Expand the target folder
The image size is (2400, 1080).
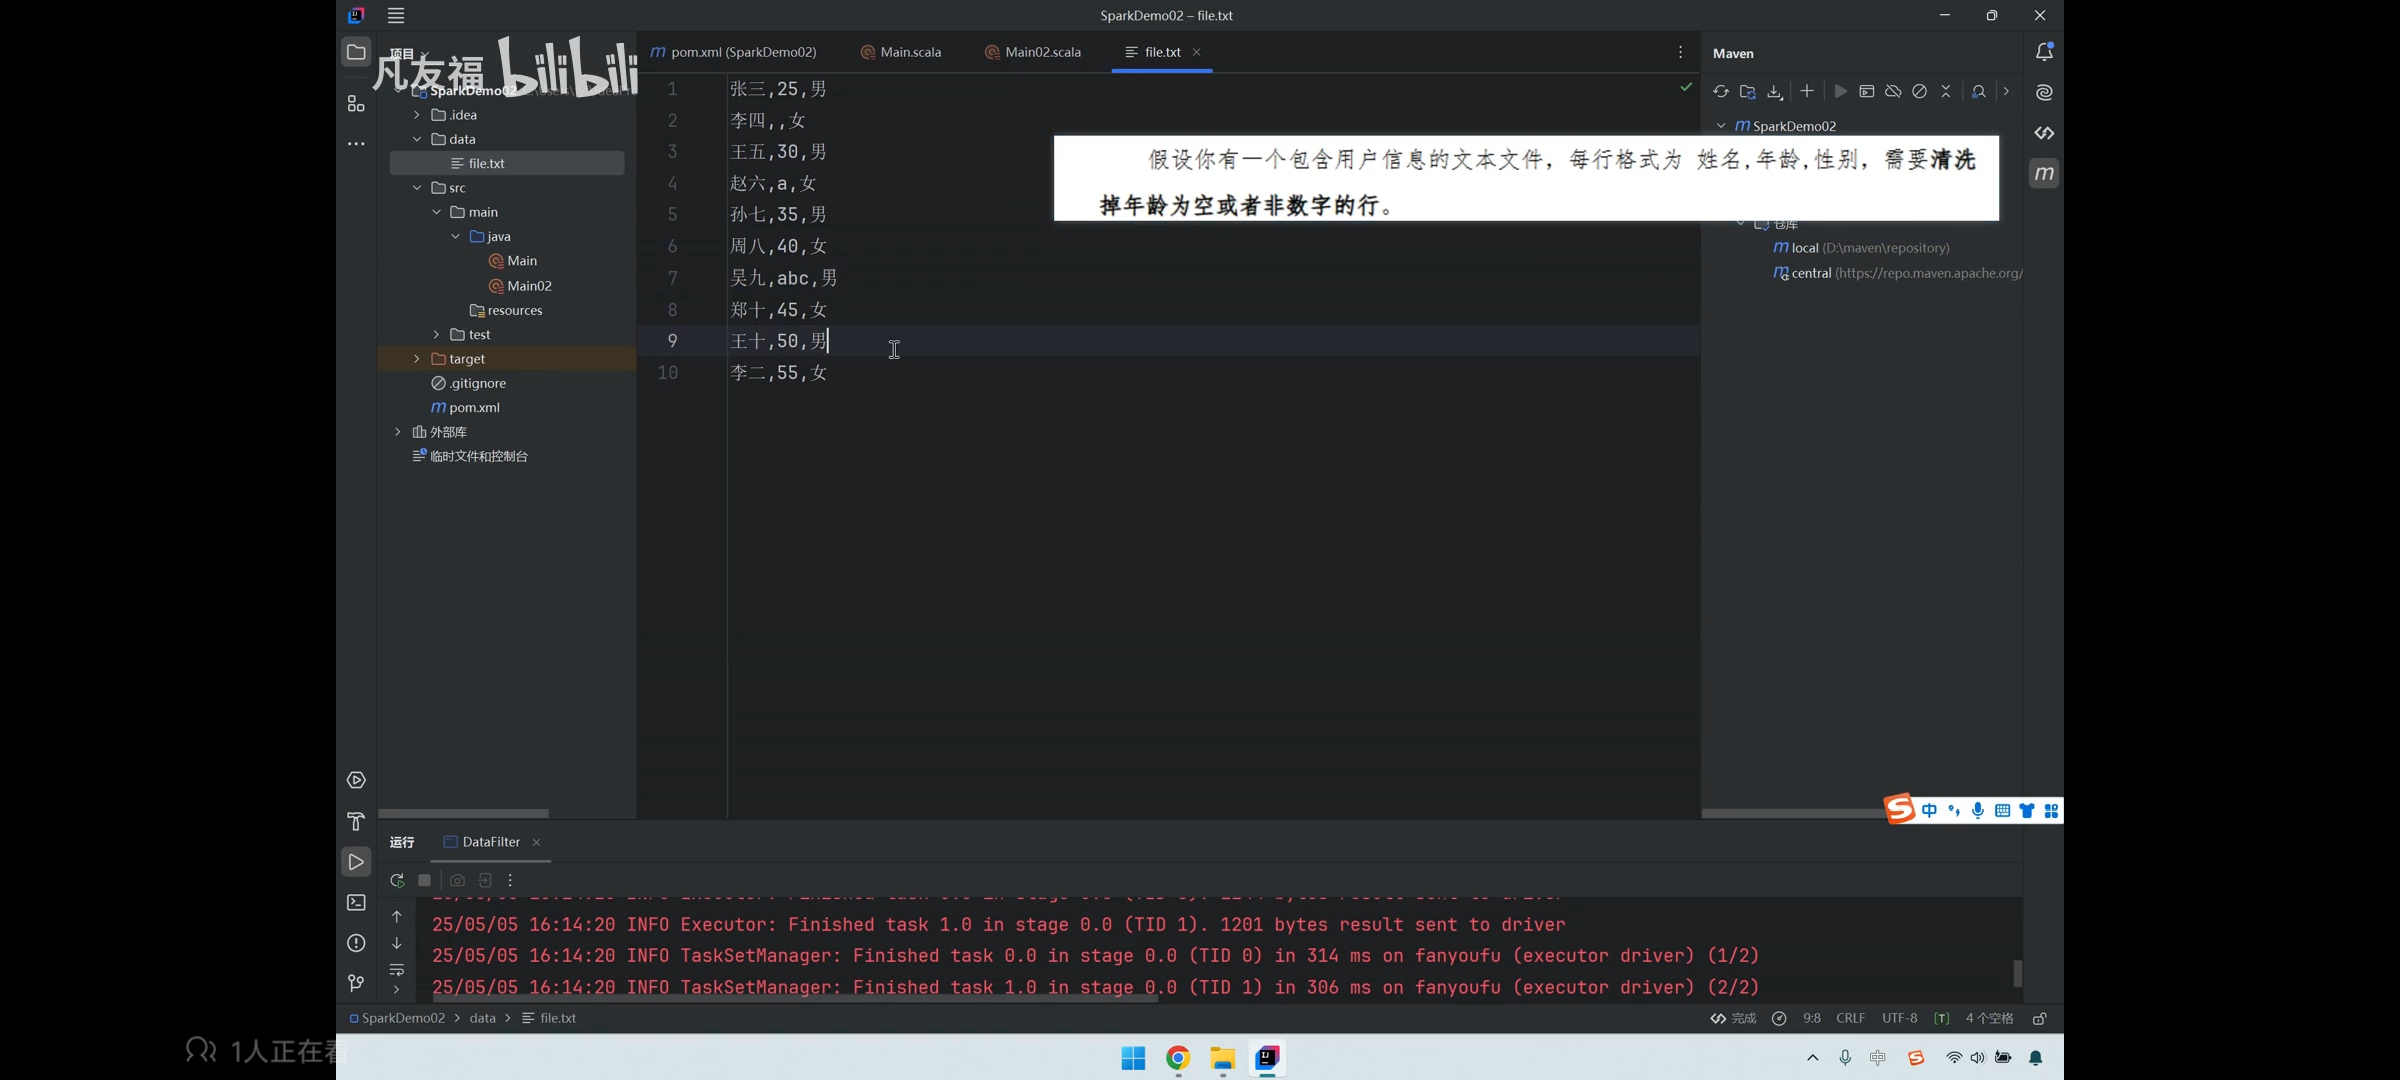click(417, 359)
